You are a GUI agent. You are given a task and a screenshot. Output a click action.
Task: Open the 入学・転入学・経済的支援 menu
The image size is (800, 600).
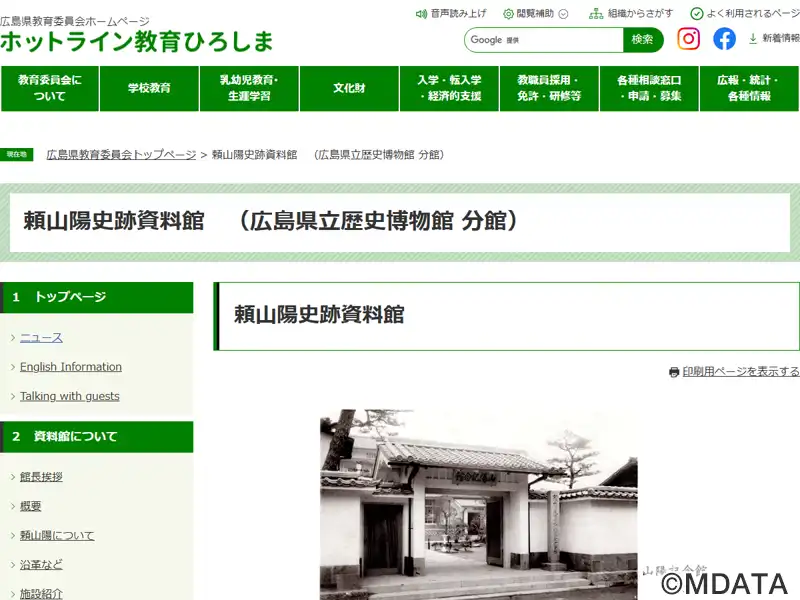pos(449,88)
